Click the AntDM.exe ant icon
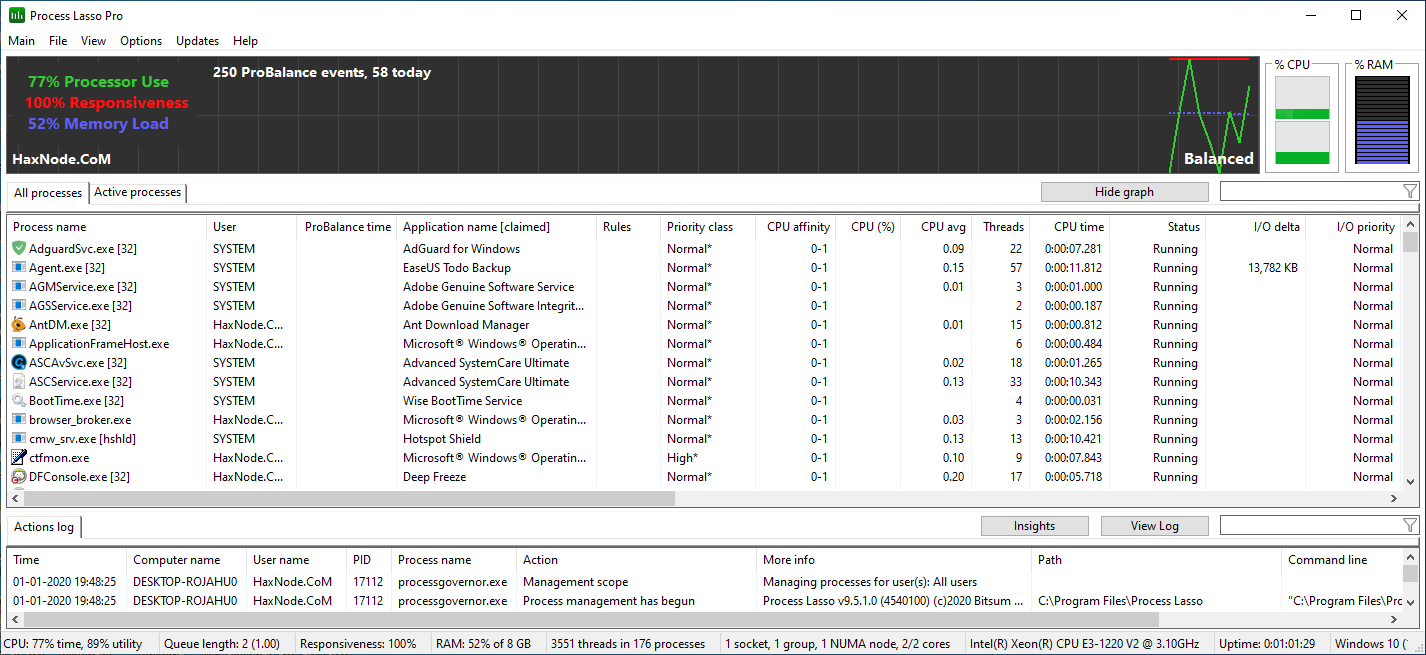This screenshot has width=1426, height=655. pos(19,324)
